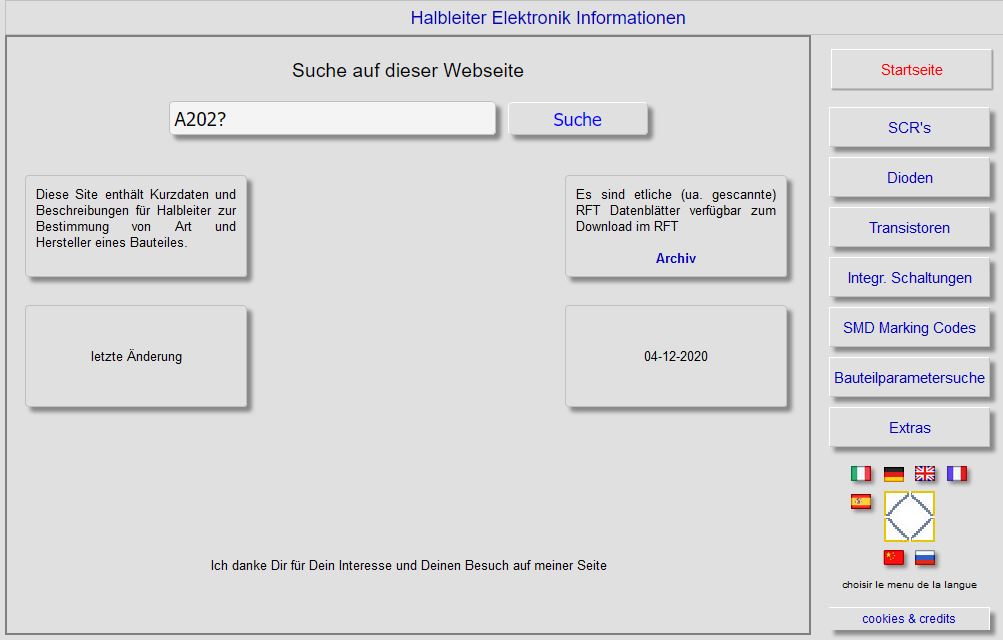The width and height of the screenshot is (1003, 640).
Task: Open the Extras menu item
Action: (x=909, y=428)
